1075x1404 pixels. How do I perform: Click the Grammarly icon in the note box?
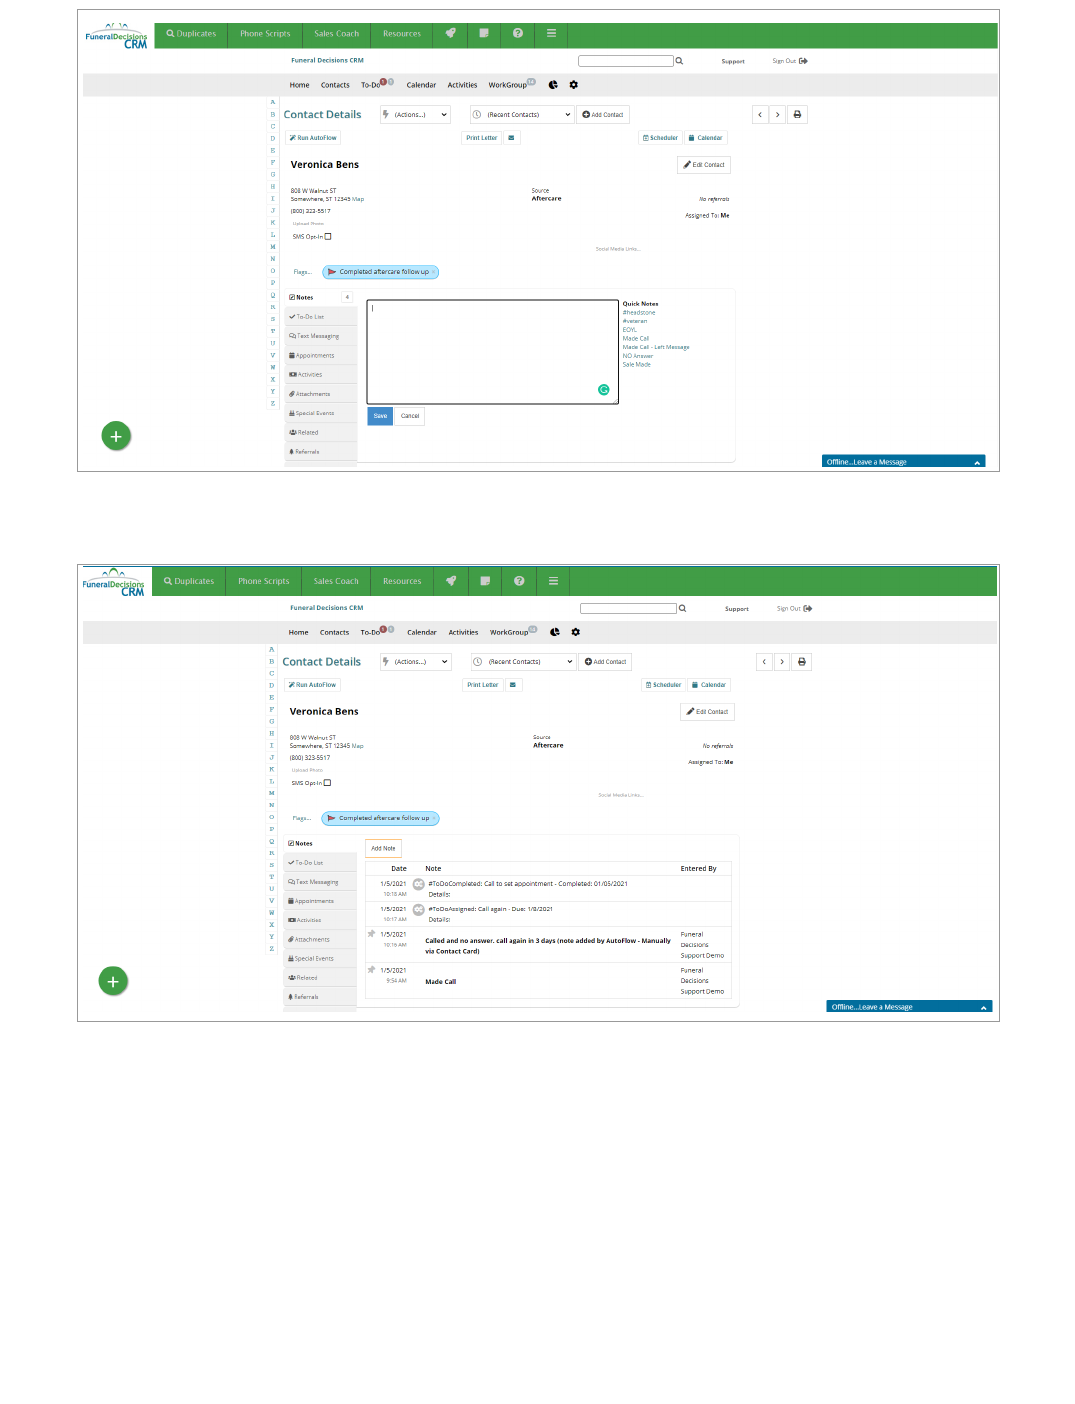pos(604,390)
